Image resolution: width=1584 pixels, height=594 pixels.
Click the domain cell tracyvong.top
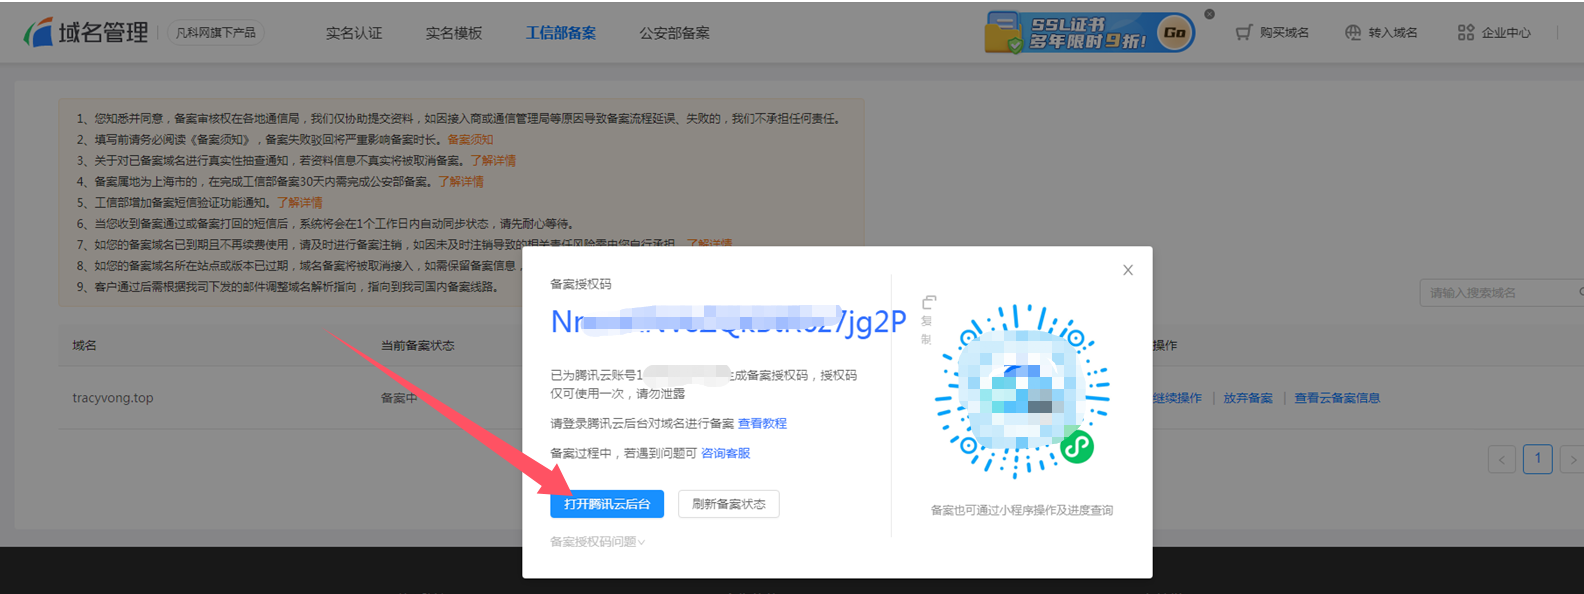point(113,398)
